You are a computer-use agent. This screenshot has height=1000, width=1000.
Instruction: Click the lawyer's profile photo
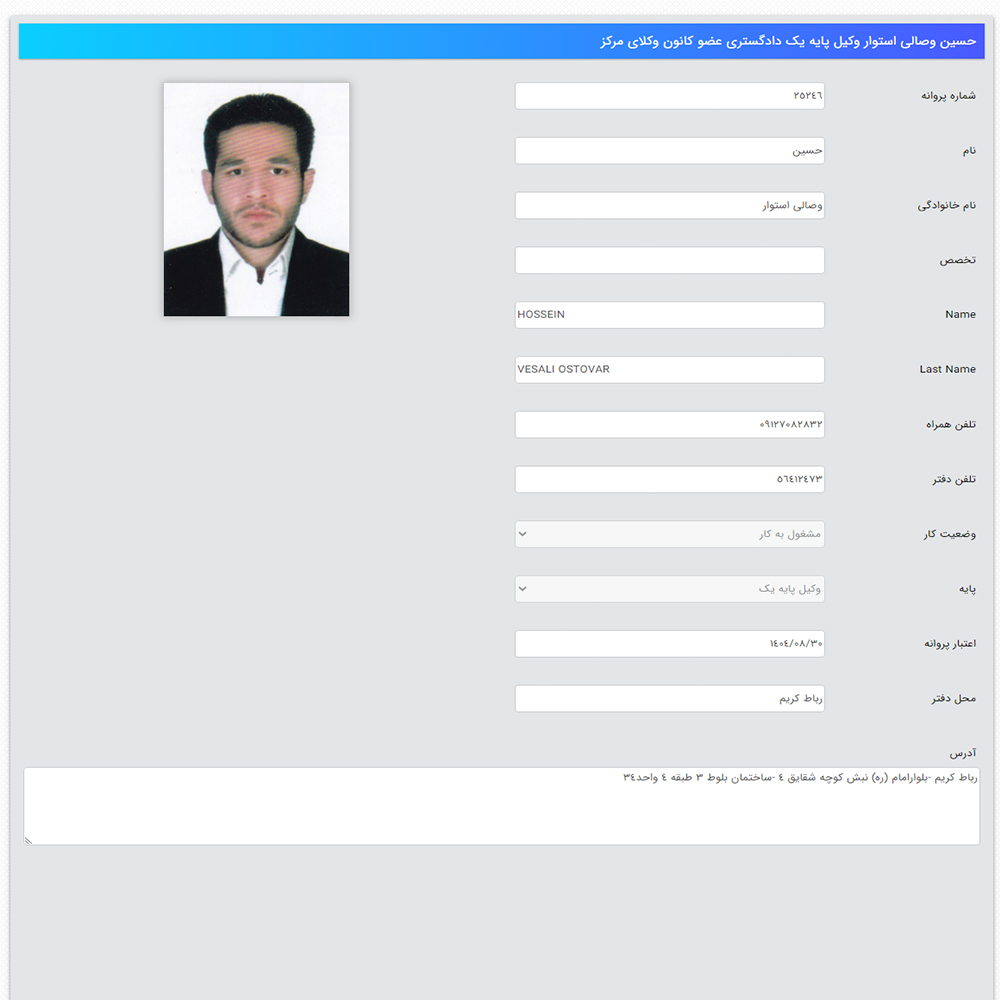(256, 200)
